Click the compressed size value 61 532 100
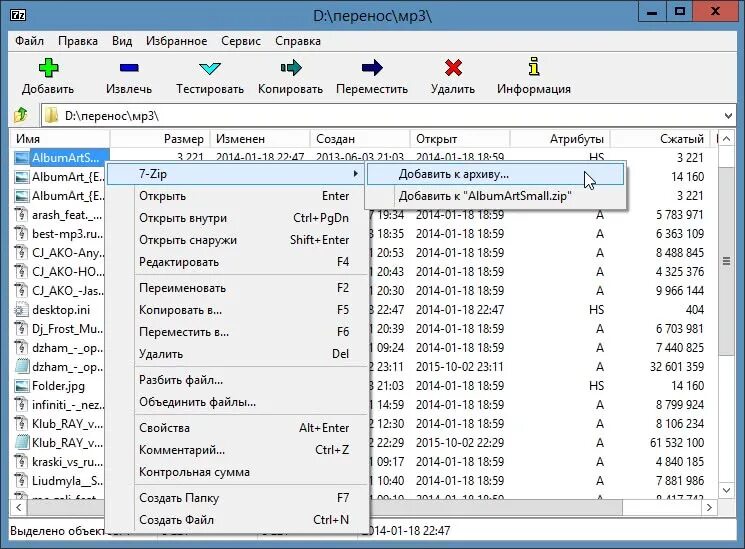 [x=677, y=443]
